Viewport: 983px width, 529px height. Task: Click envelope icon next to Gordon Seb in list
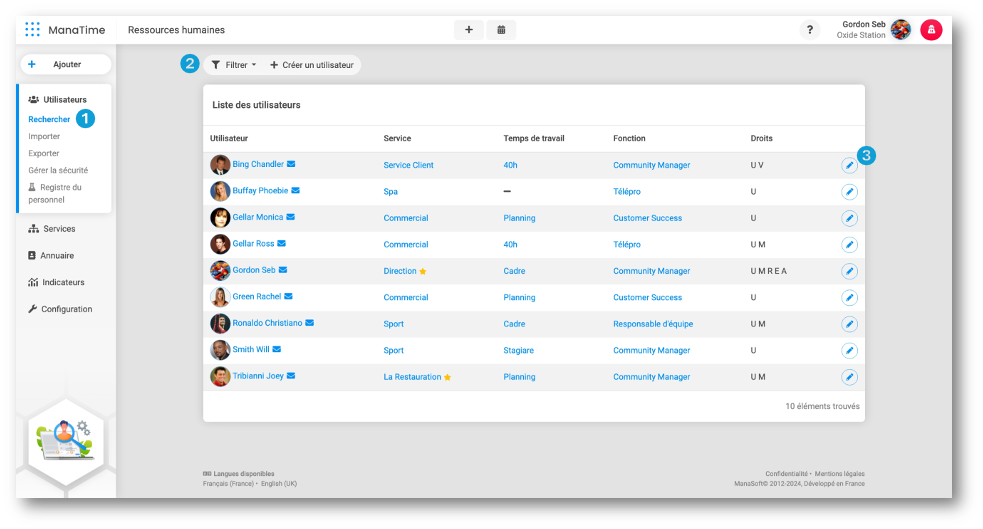coord(283,270)
